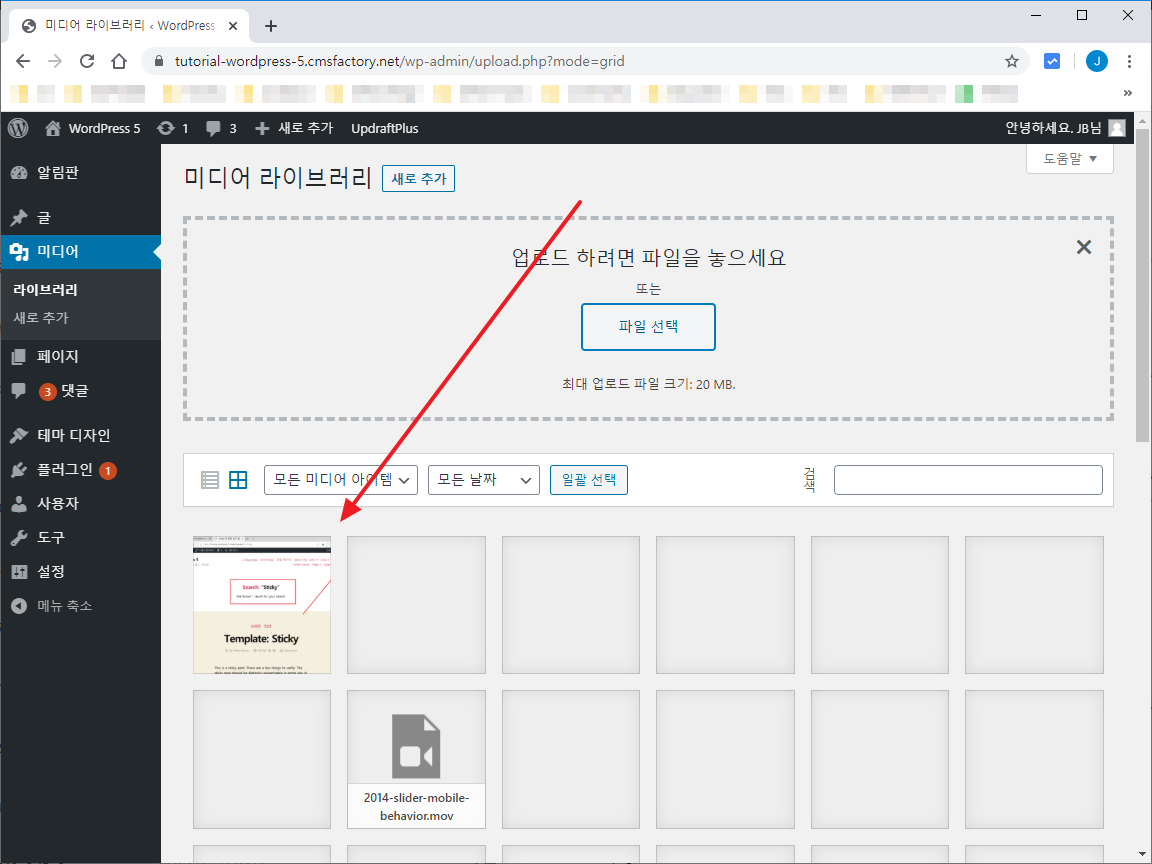1152x864 pixels.
Task: Open the 사용자 users menu
Action: tap(80, 503)
